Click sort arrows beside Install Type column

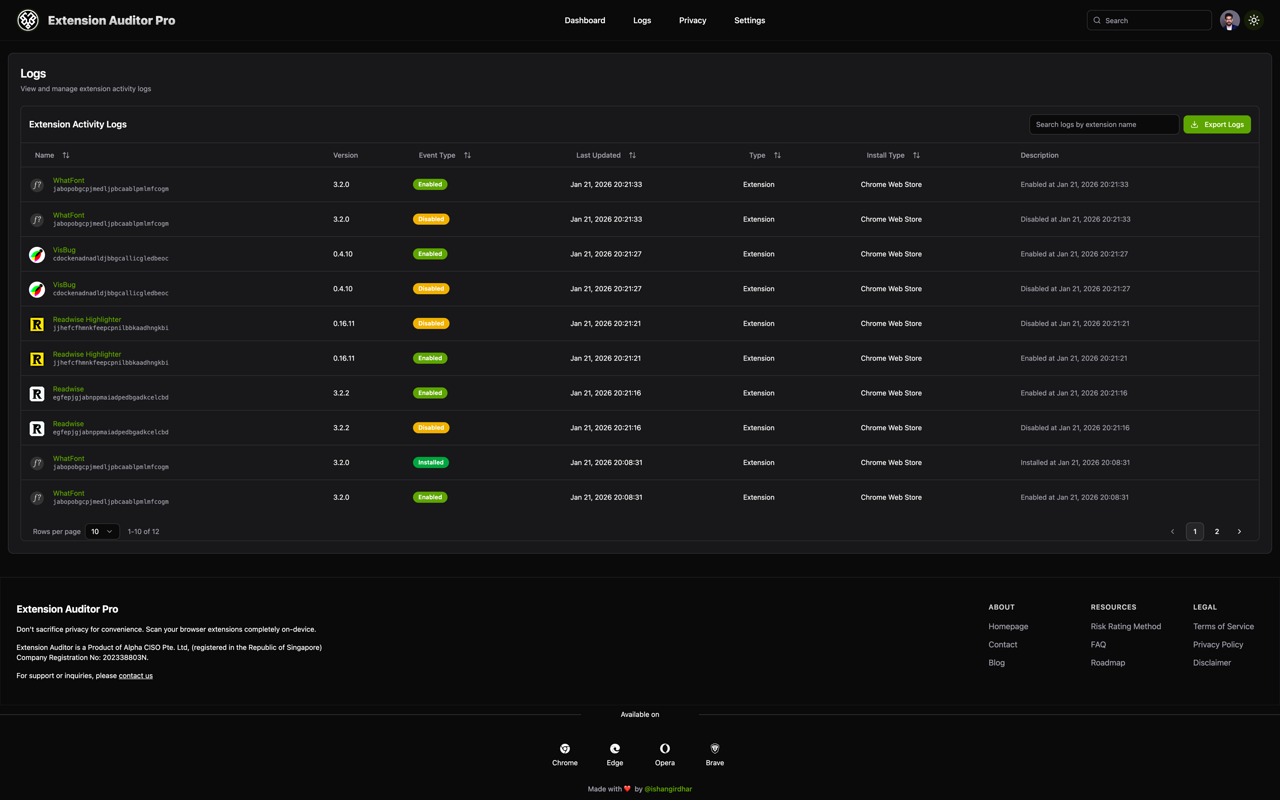click(x=916, y=155)
